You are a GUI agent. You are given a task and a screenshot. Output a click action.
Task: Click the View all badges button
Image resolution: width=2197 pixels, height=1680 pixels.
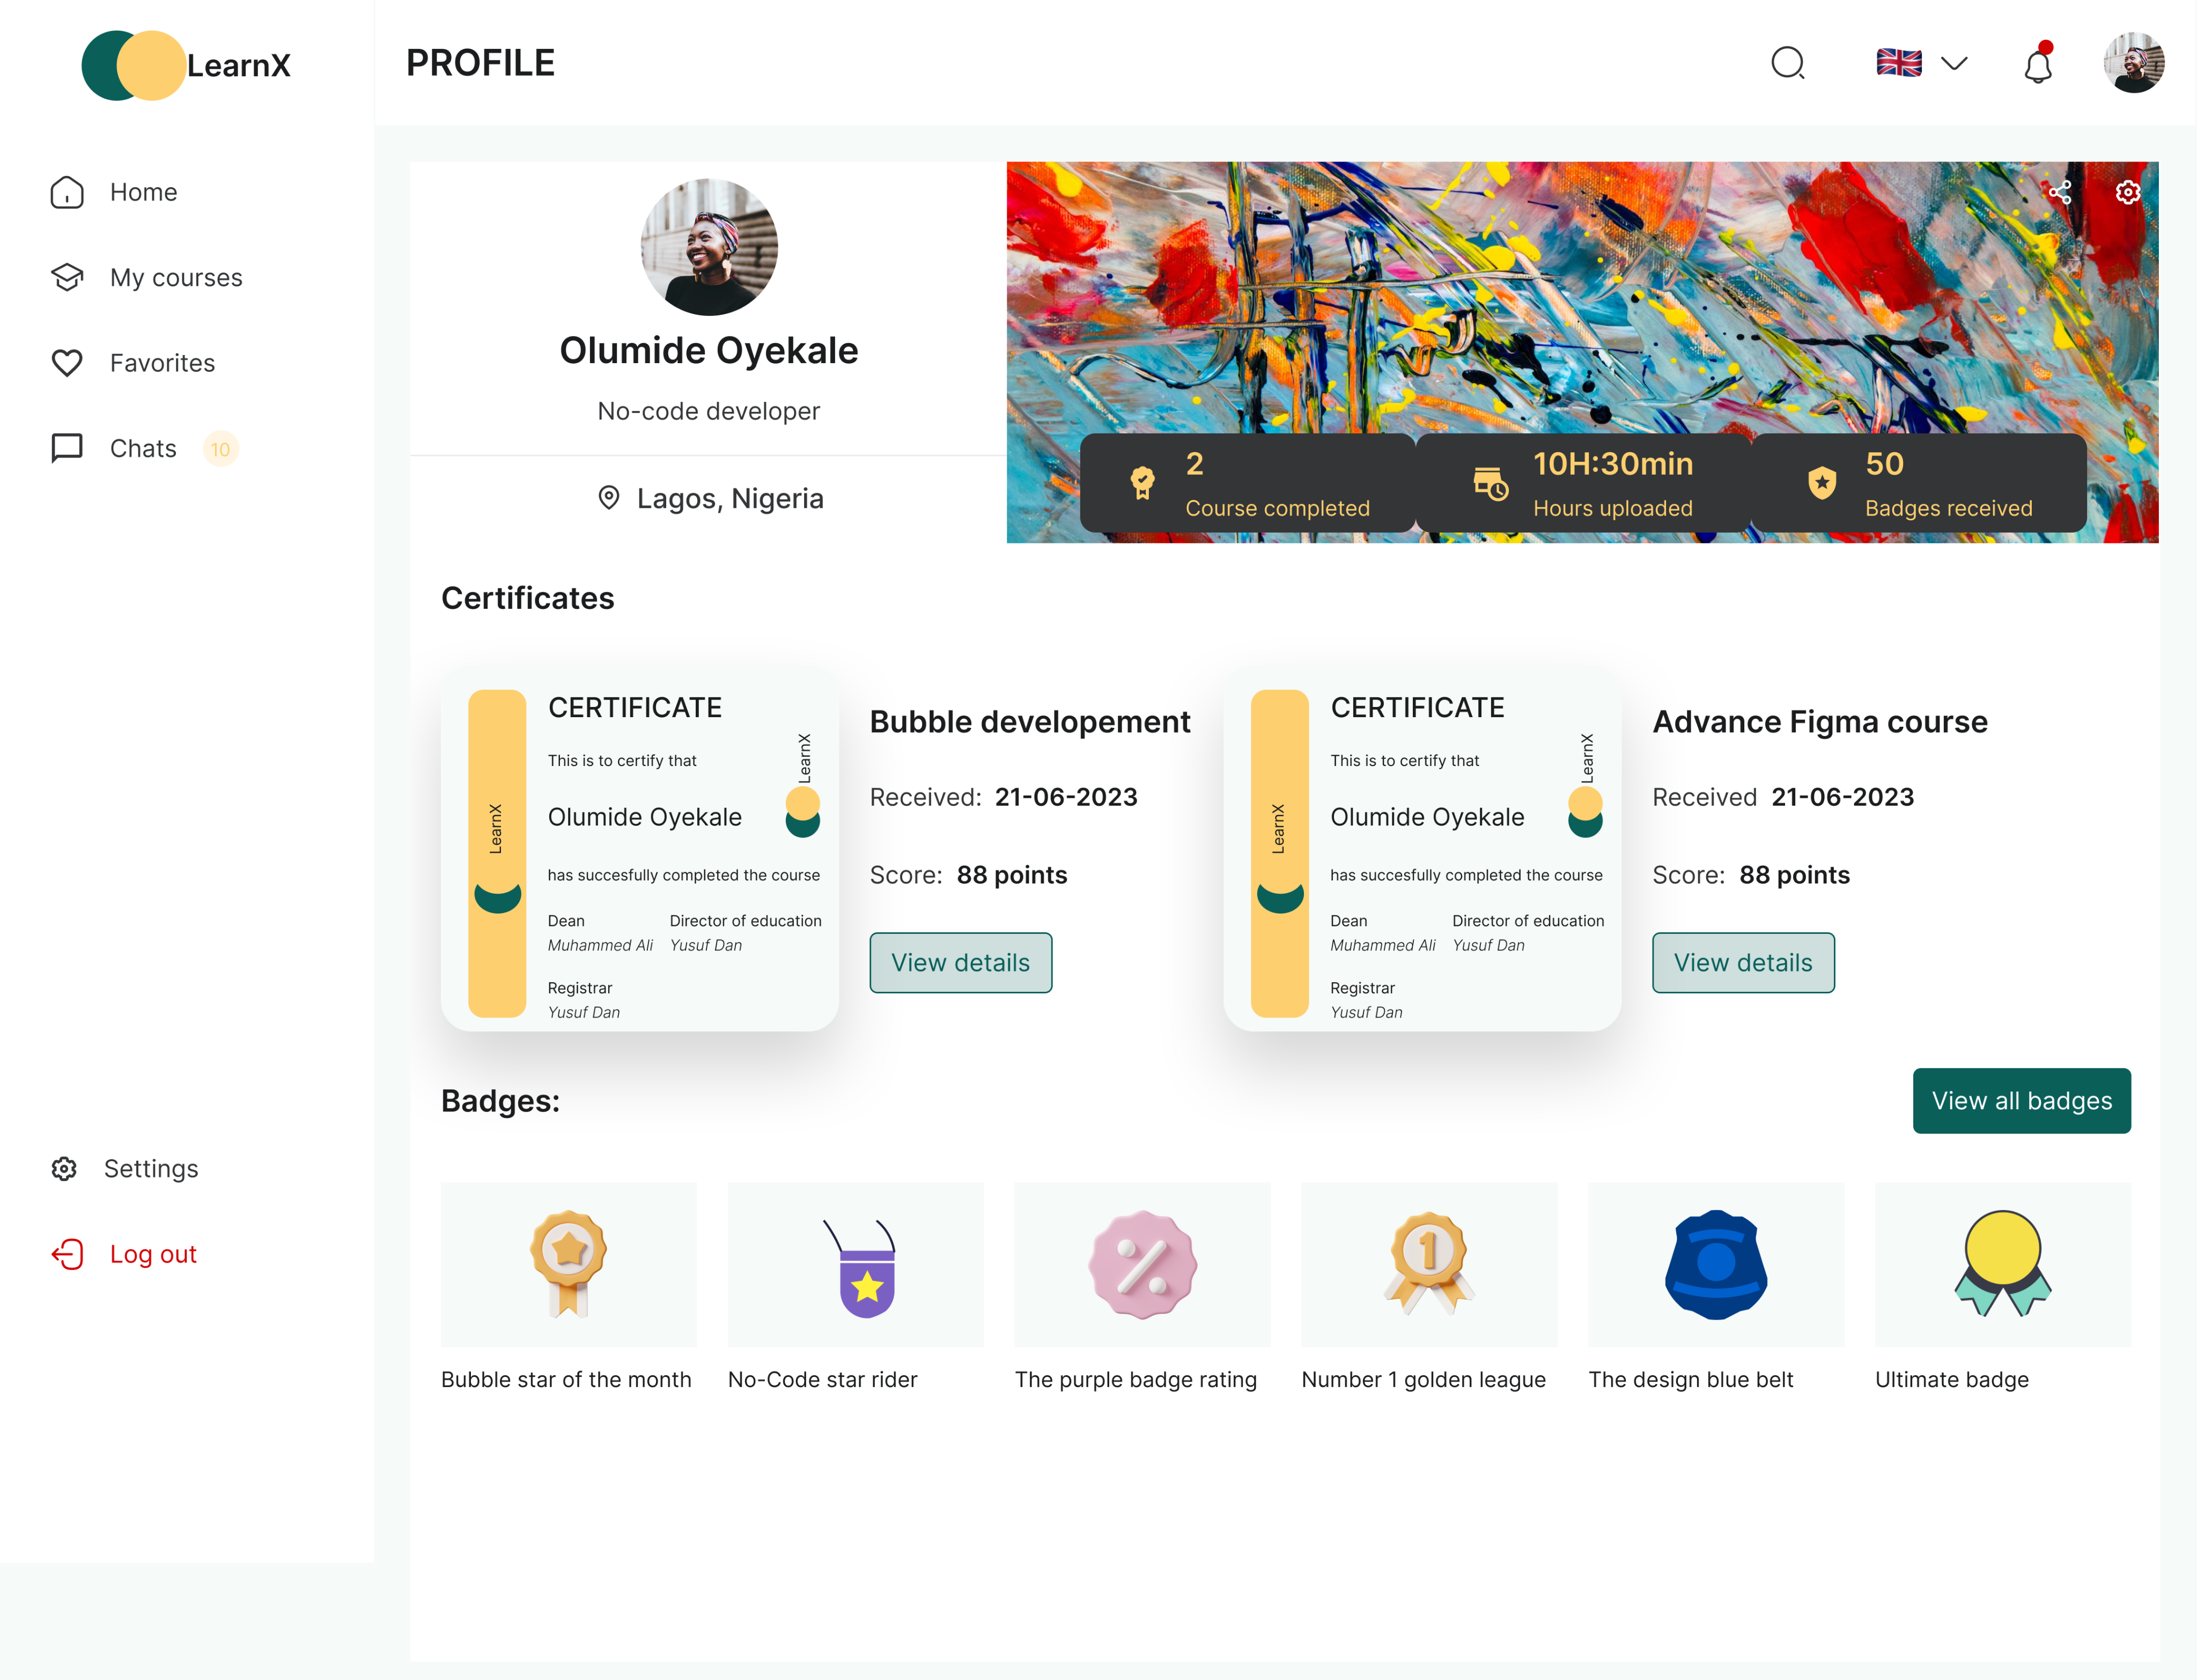click(2021, 1100)
